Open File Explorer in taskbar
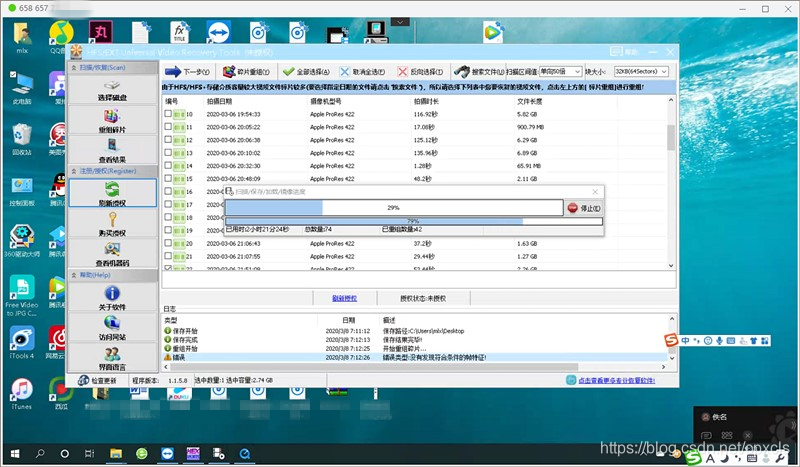The image size is (800, 467). (116, 453)
